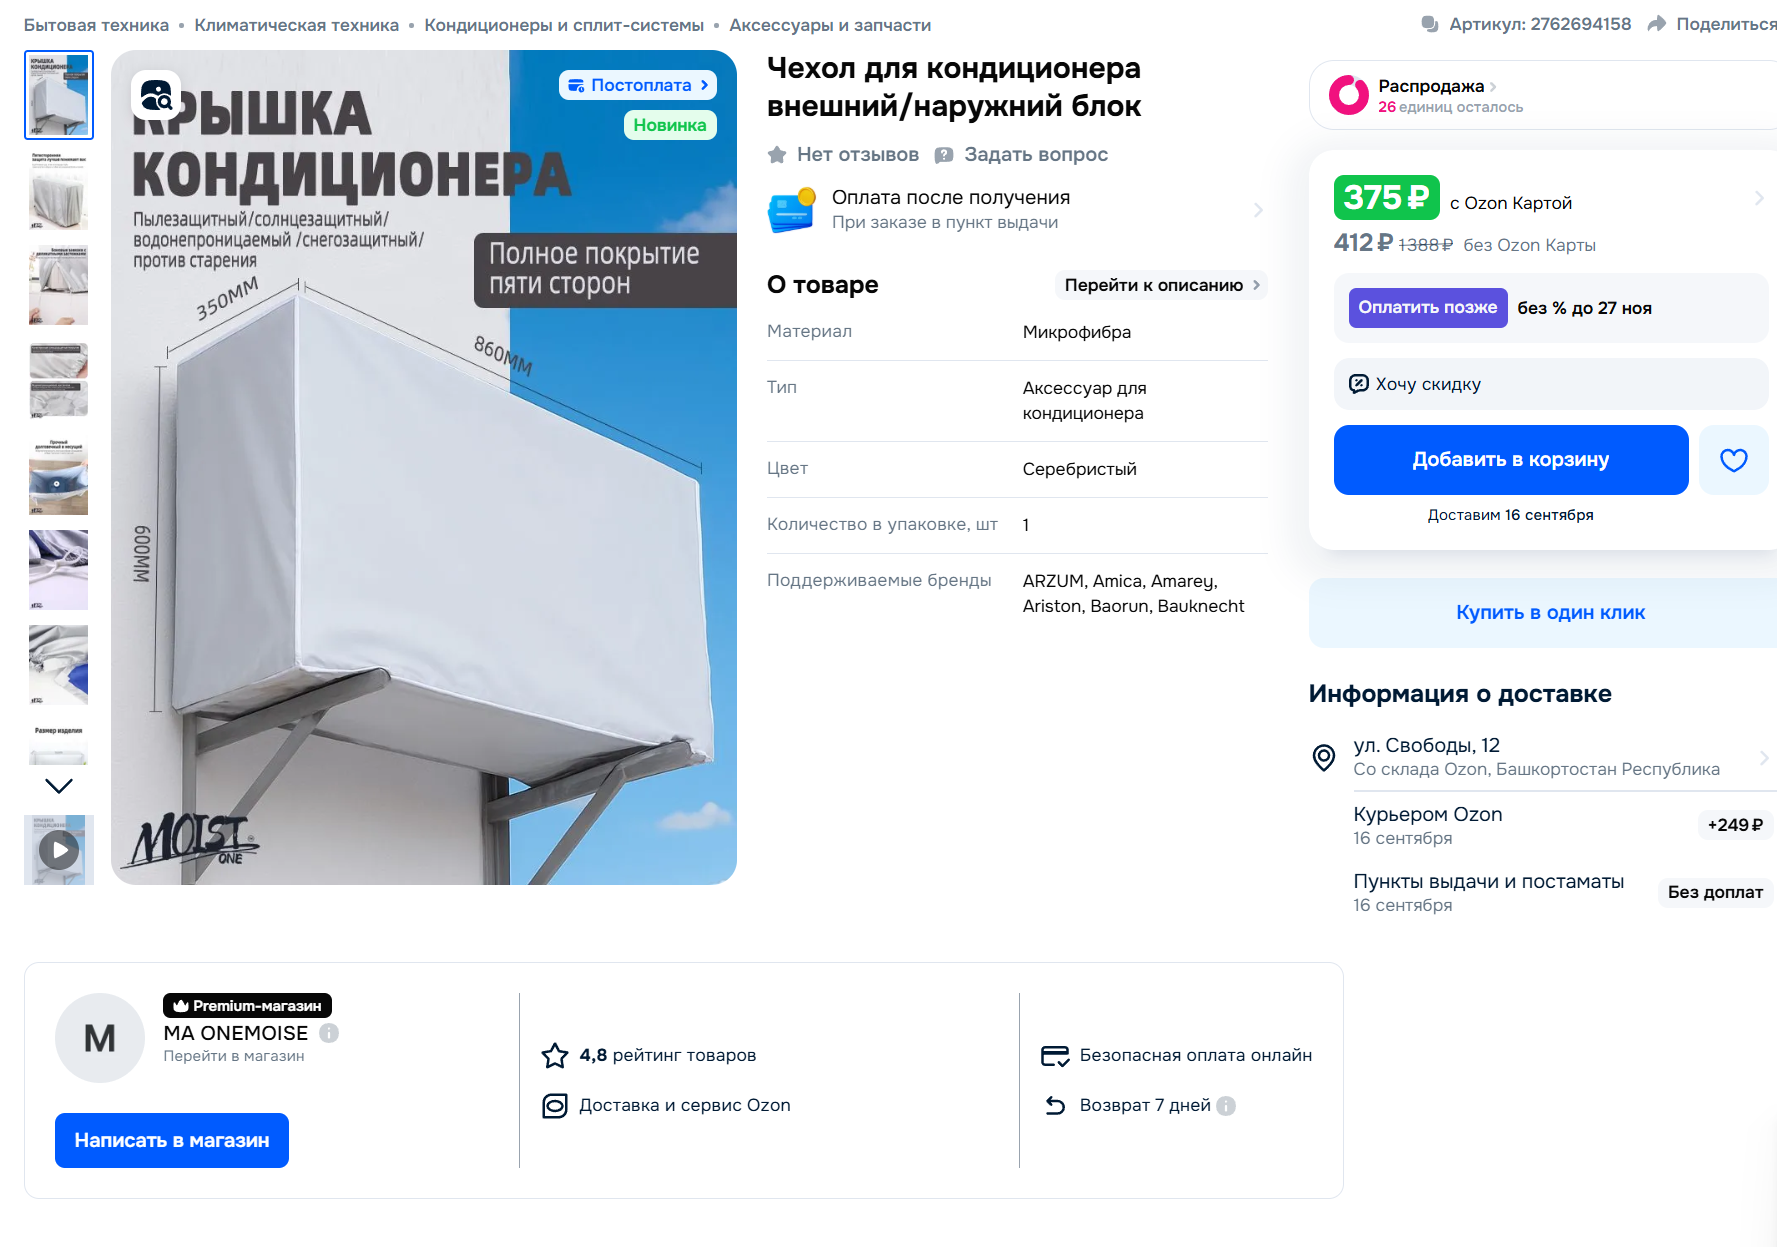The height and width of the screenshot is (1247, 1777).
Task: Click the share arrow icon next to Поделиться
Action: (1657, 24)
